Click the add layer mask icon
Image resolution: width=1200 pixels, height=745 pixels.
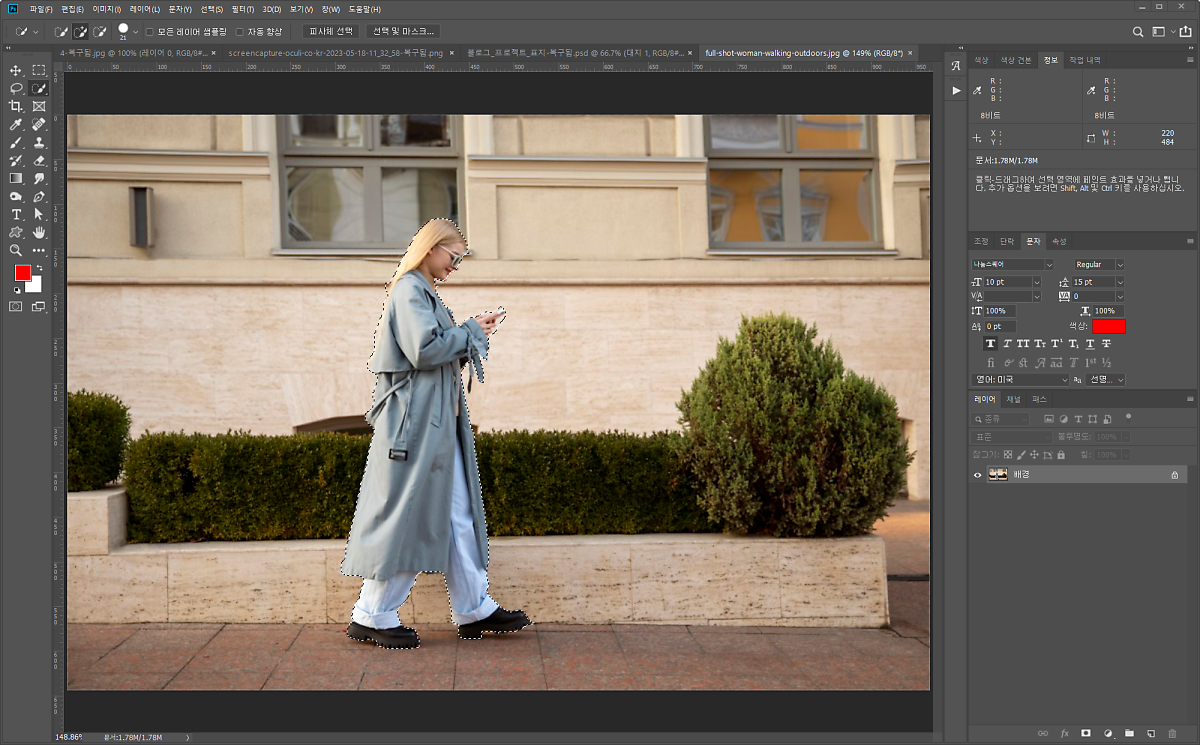(x=1085, y=733)
